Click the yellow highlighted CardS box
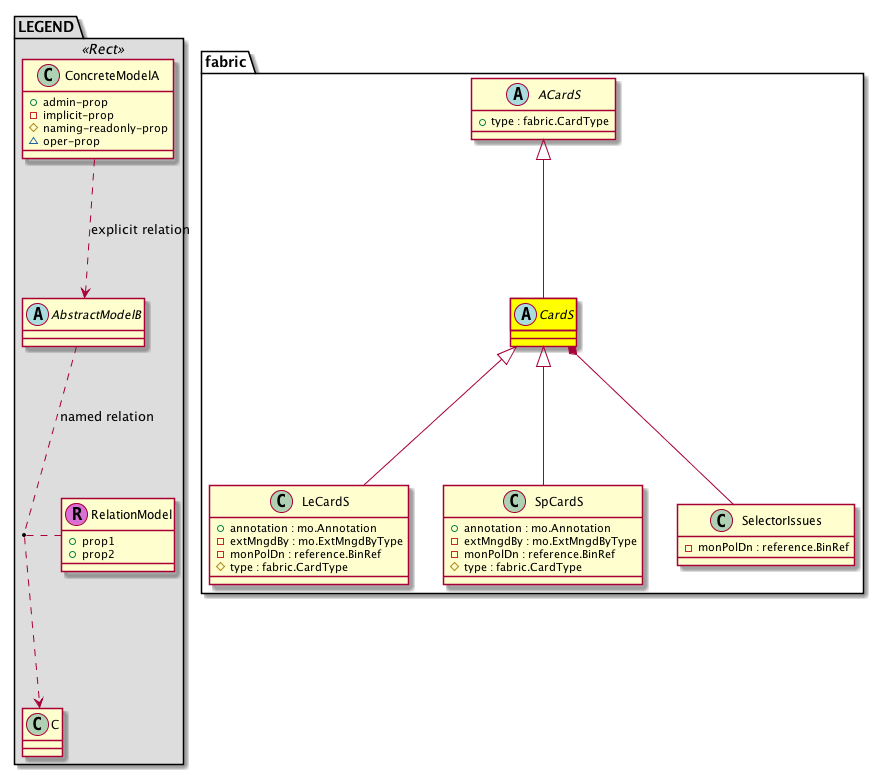The height and width of the screenshot is (775, 884). pos(544,321)
